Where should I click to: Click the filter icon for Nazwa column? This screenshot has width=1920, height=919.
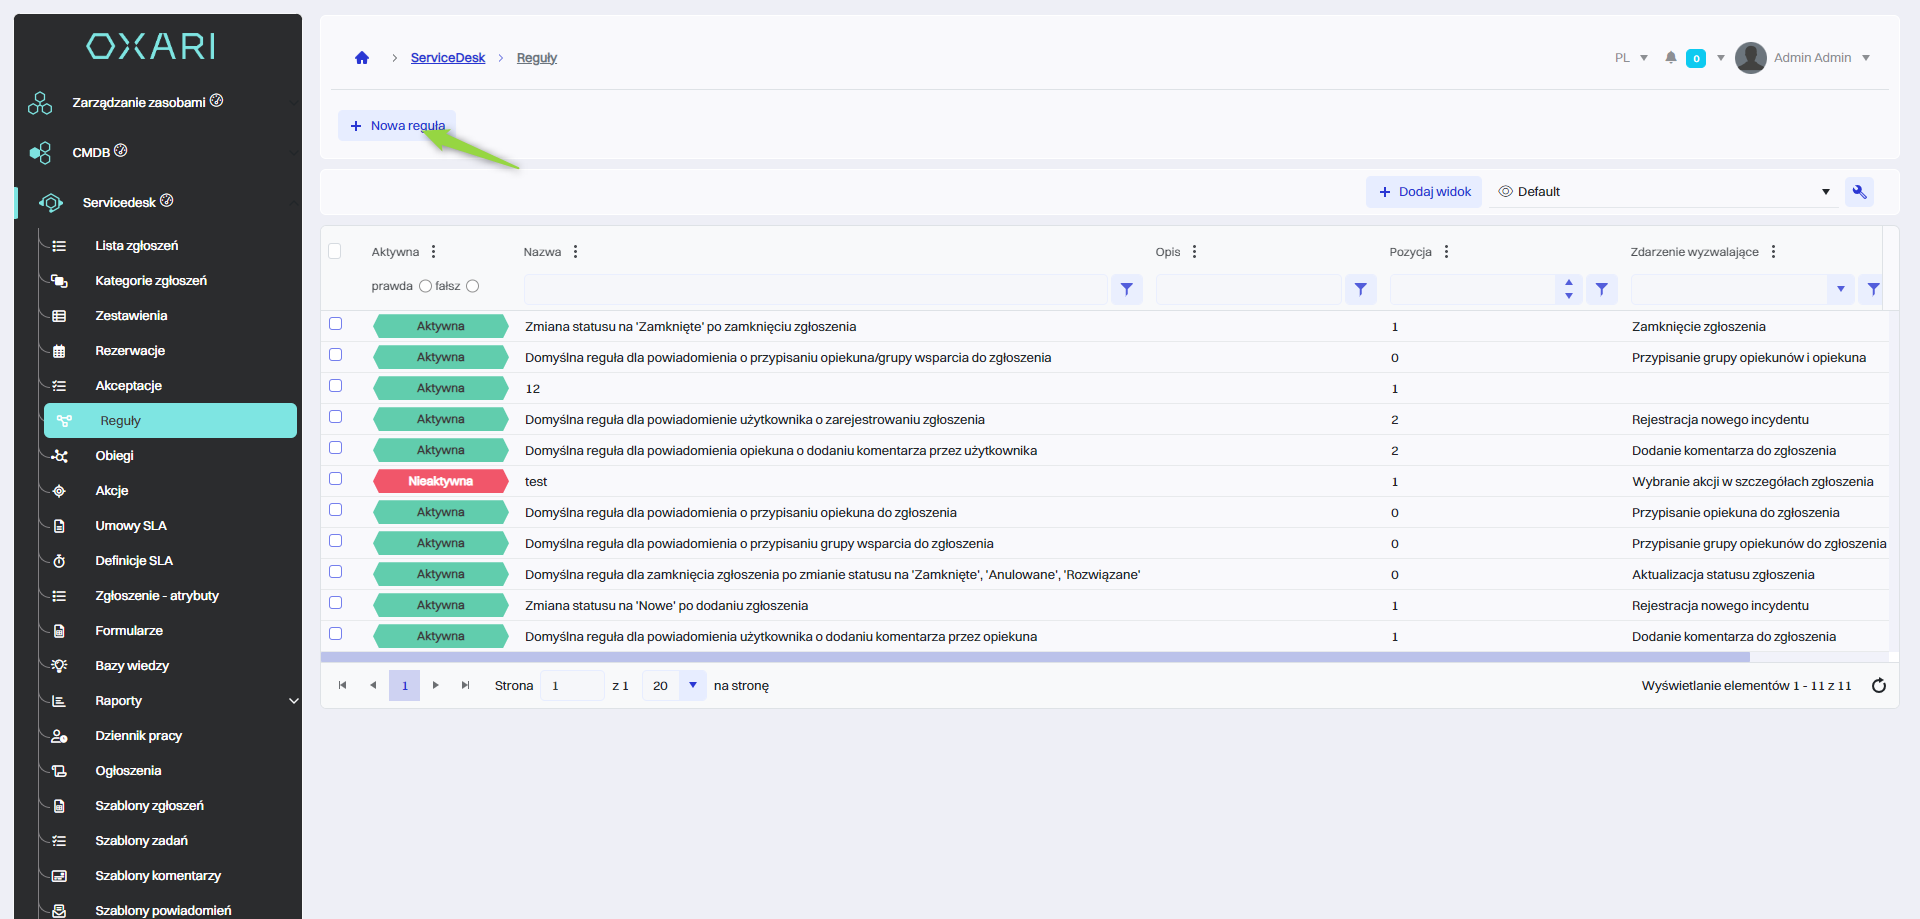pos(1126,289)
